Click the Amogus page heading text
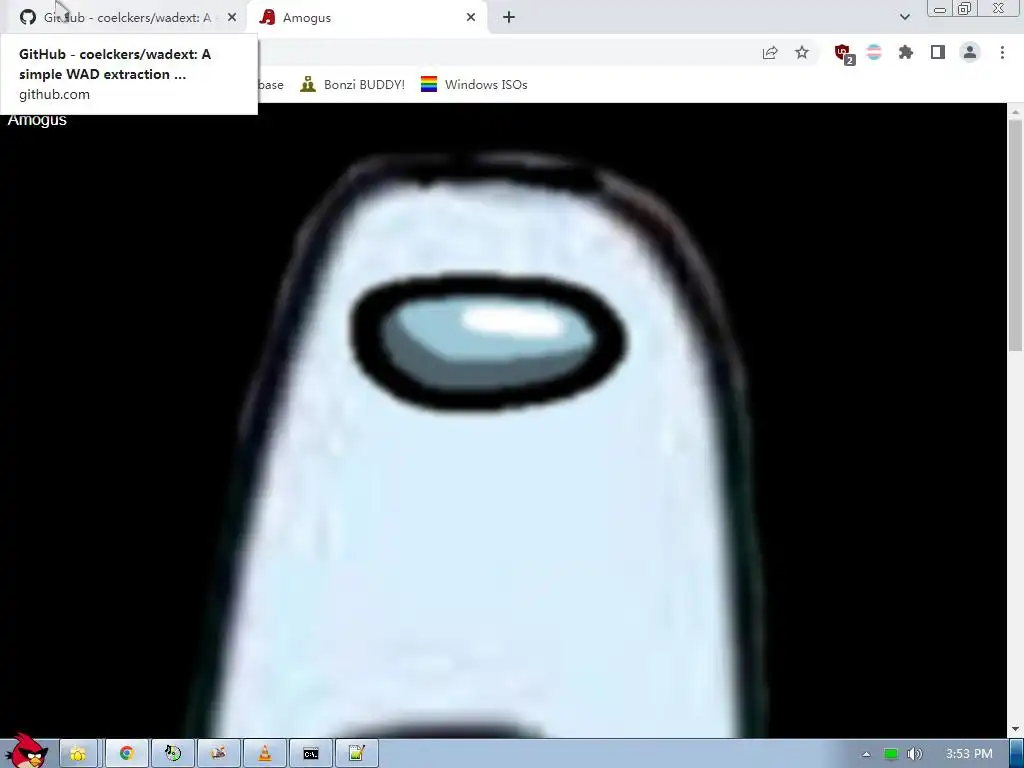1024x768 pixels. pyautogui.click(x=37, y=120)
